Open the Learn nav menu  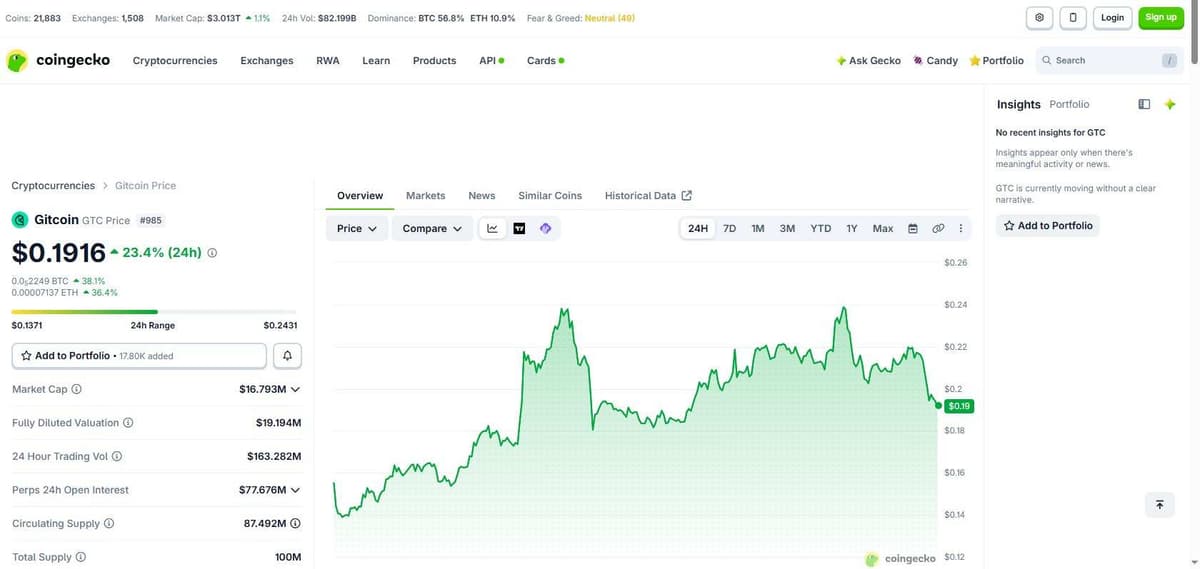[x=376, y=60]
